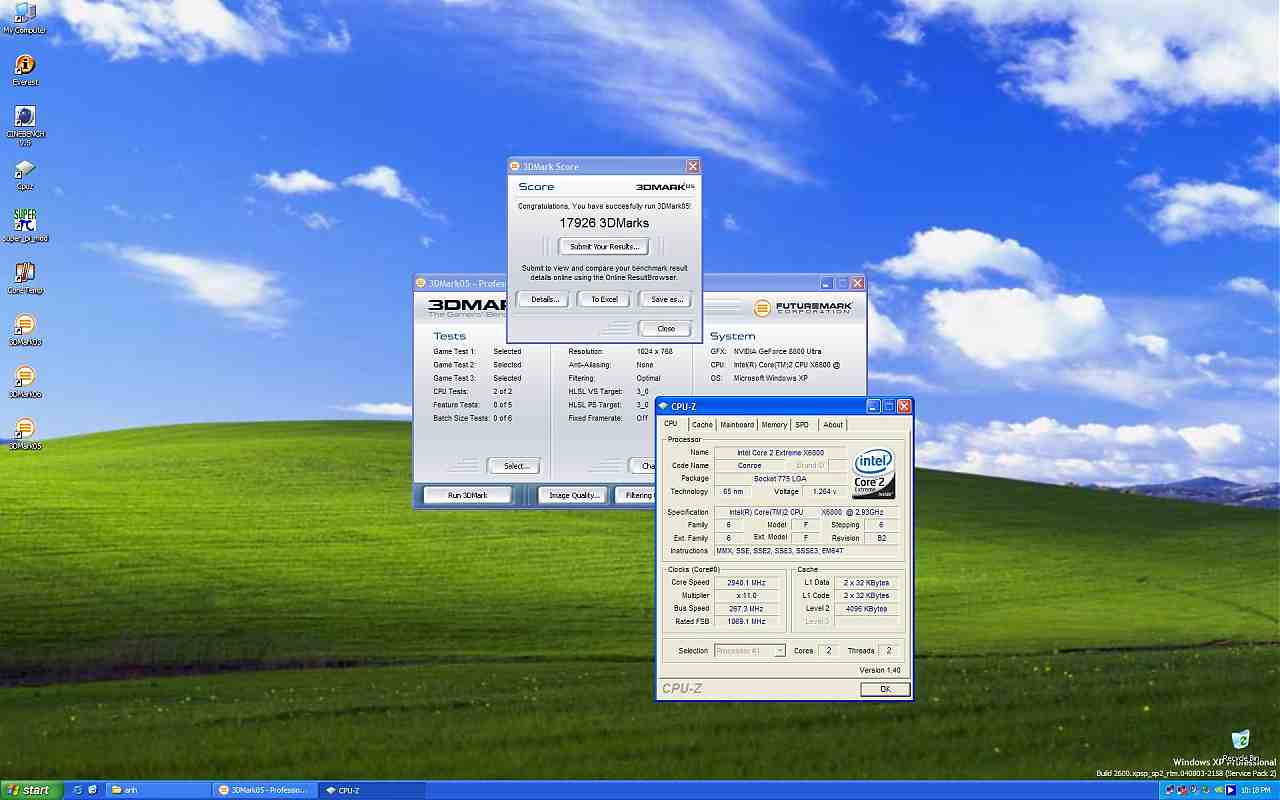
Task: Open the About tab in CPU-Z
Action: pos(832,425)
